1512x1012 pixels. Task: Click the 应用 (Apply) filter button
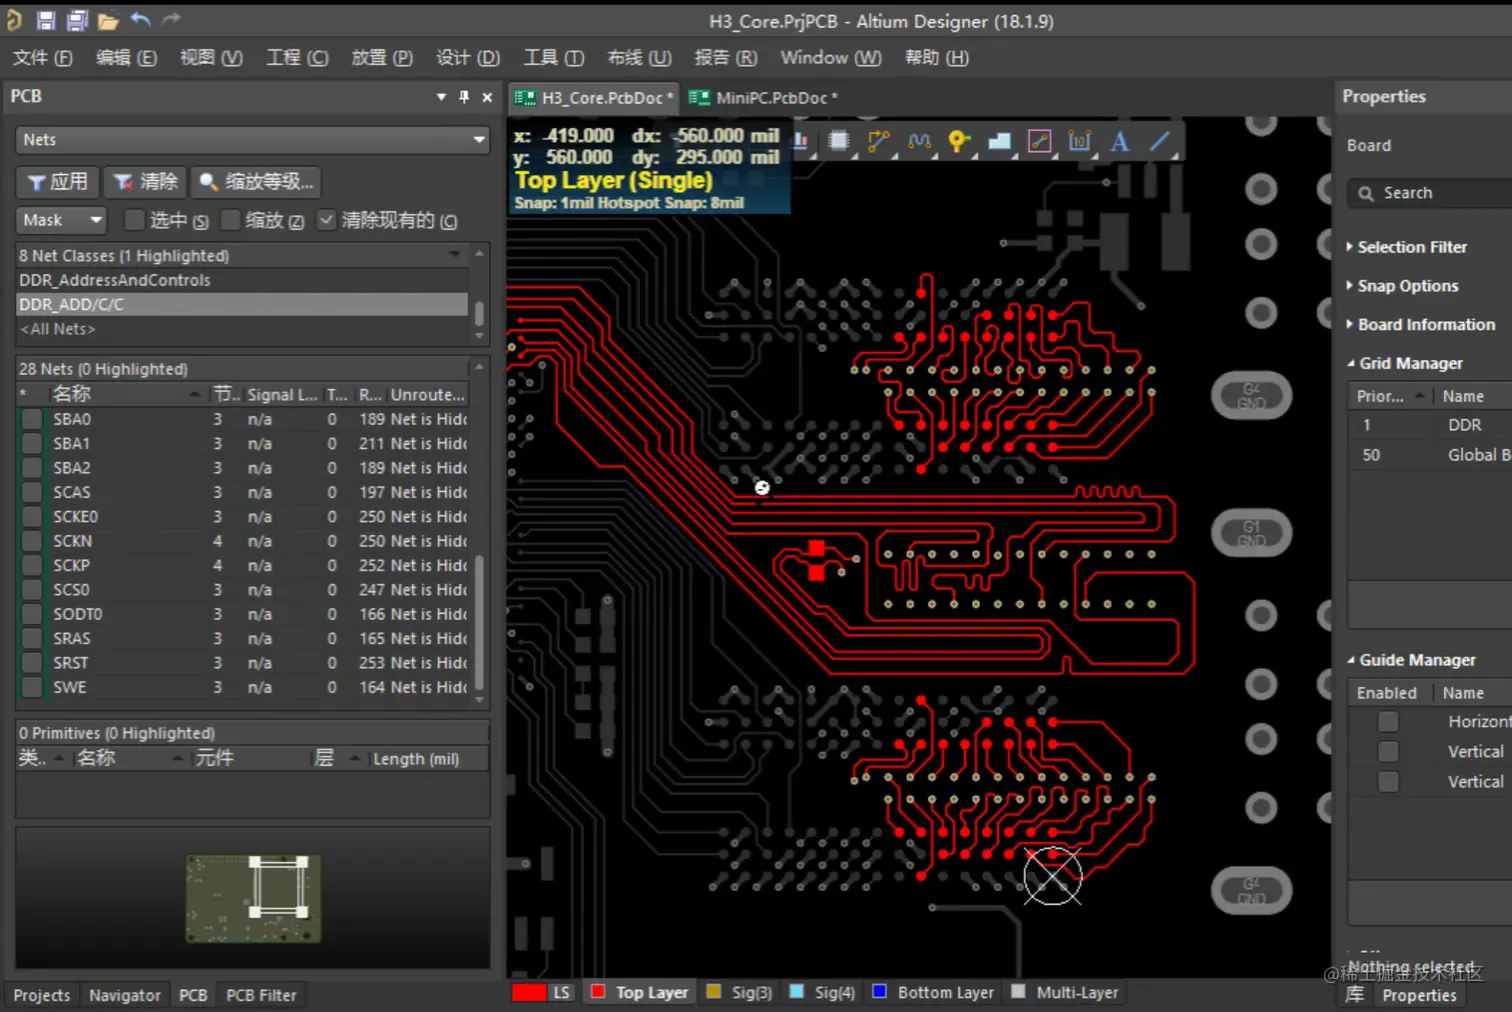[x=58, y=181]
